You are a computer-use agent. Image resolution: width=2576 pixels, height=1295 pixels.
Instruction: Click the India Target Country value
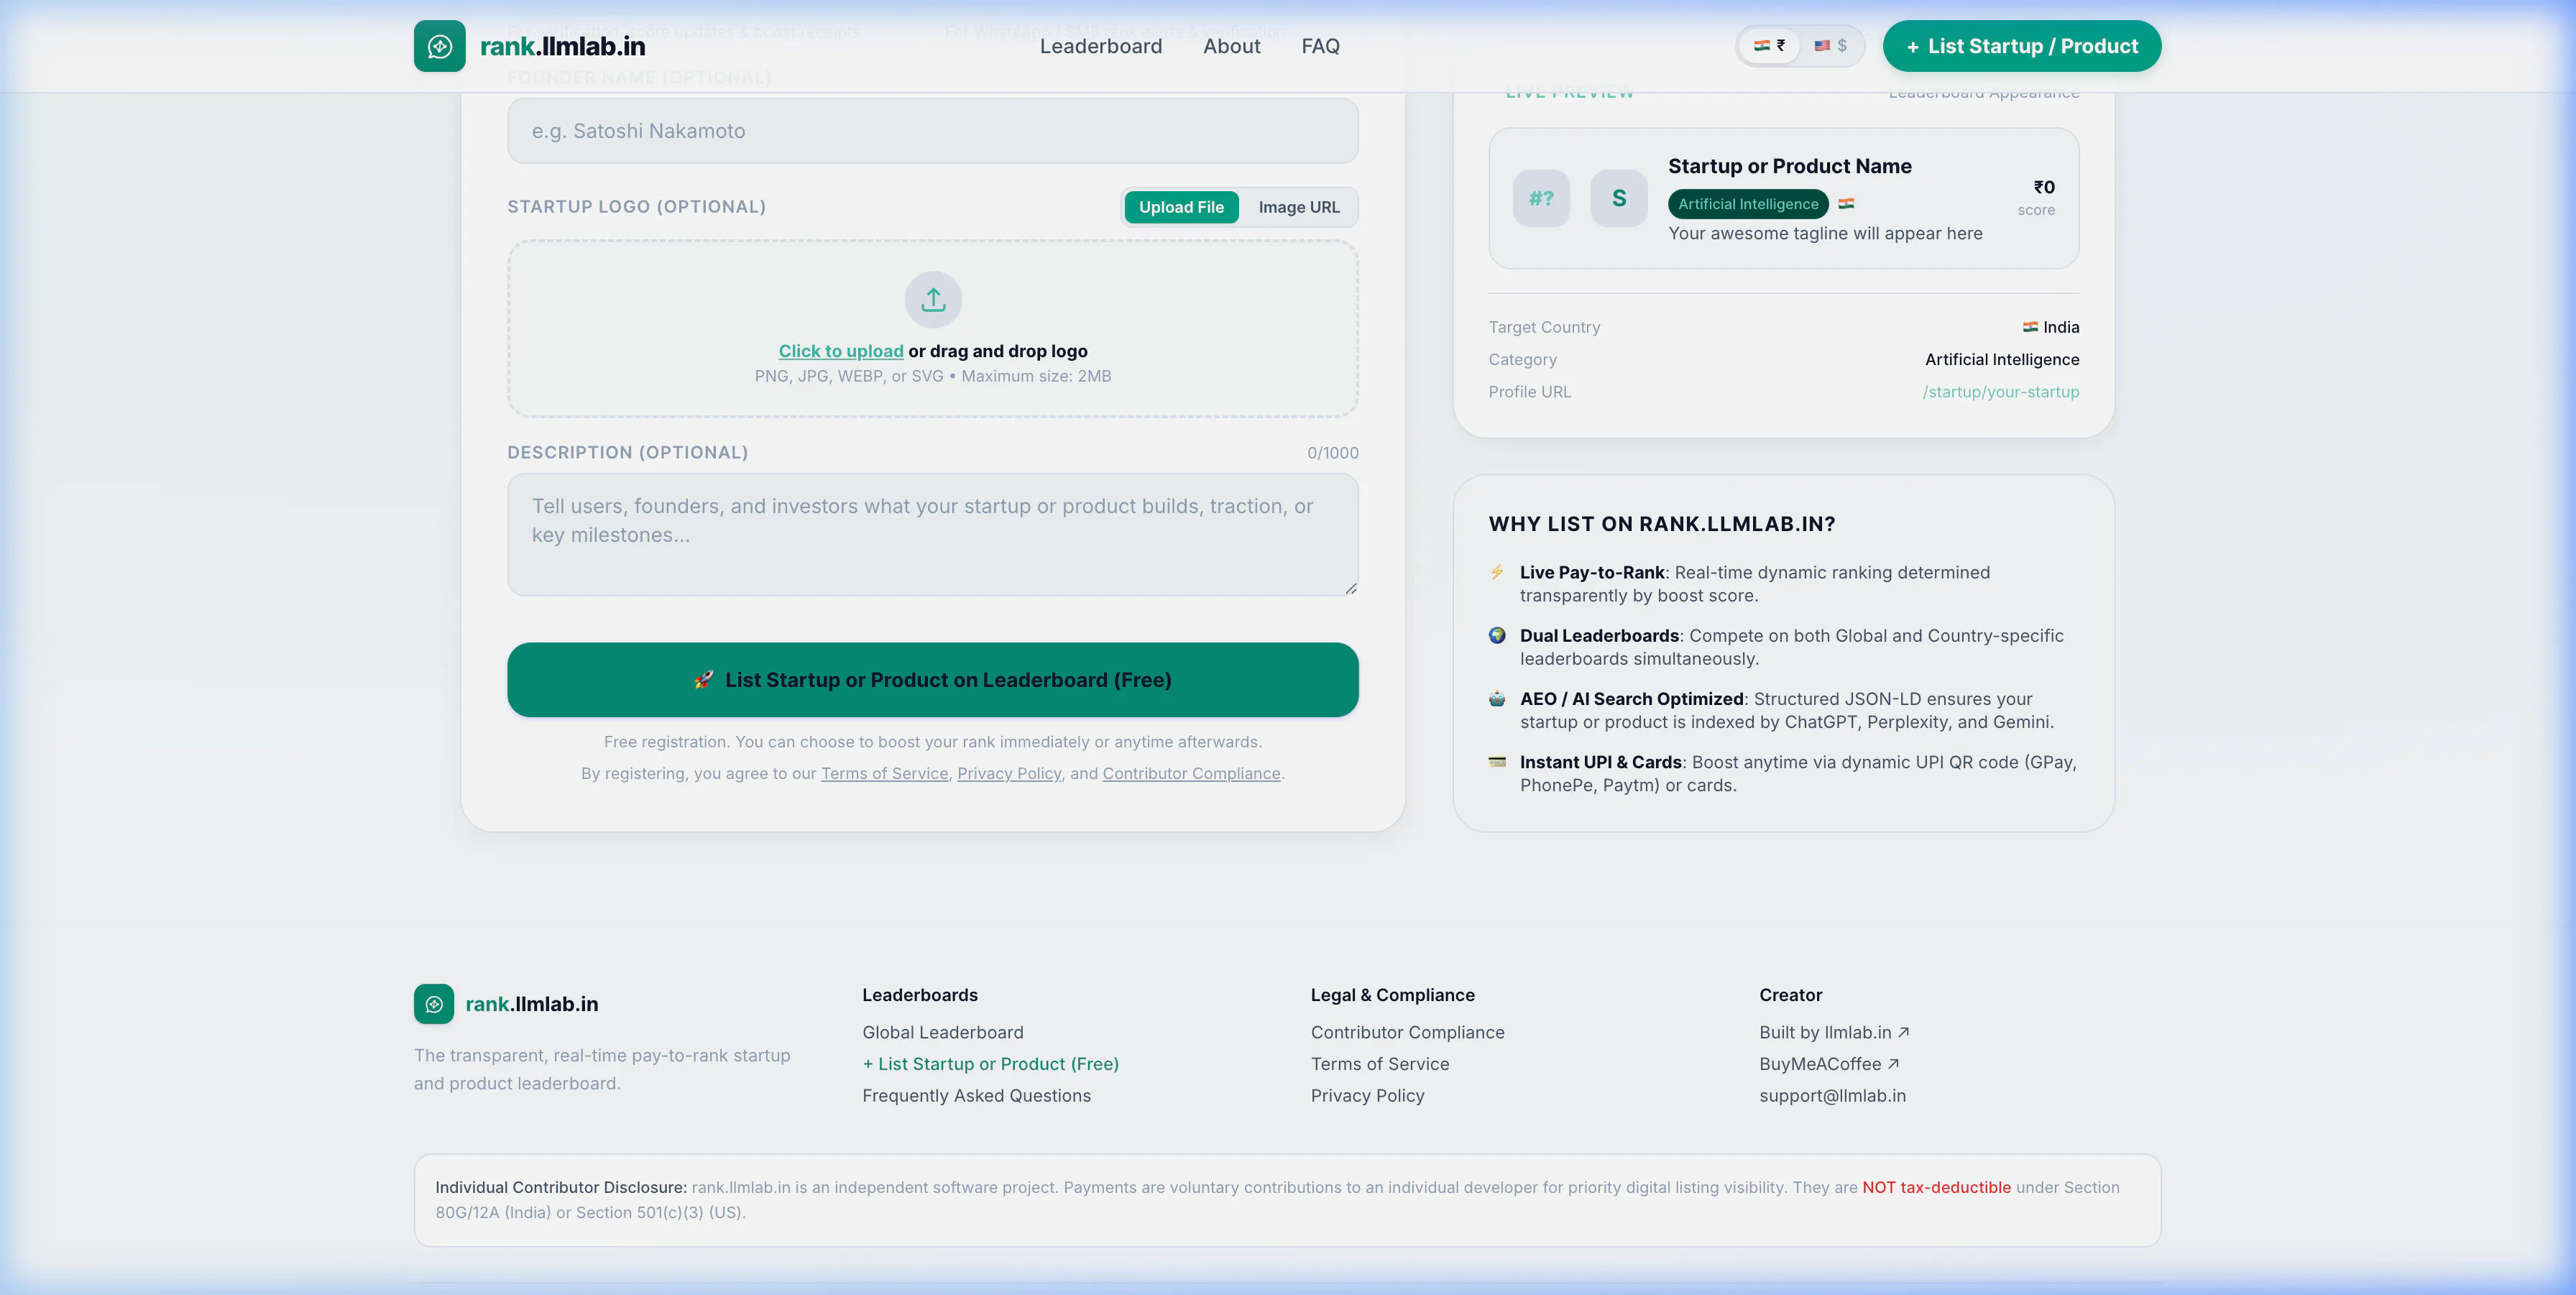pyautogui.click(x=2050, y=327)
